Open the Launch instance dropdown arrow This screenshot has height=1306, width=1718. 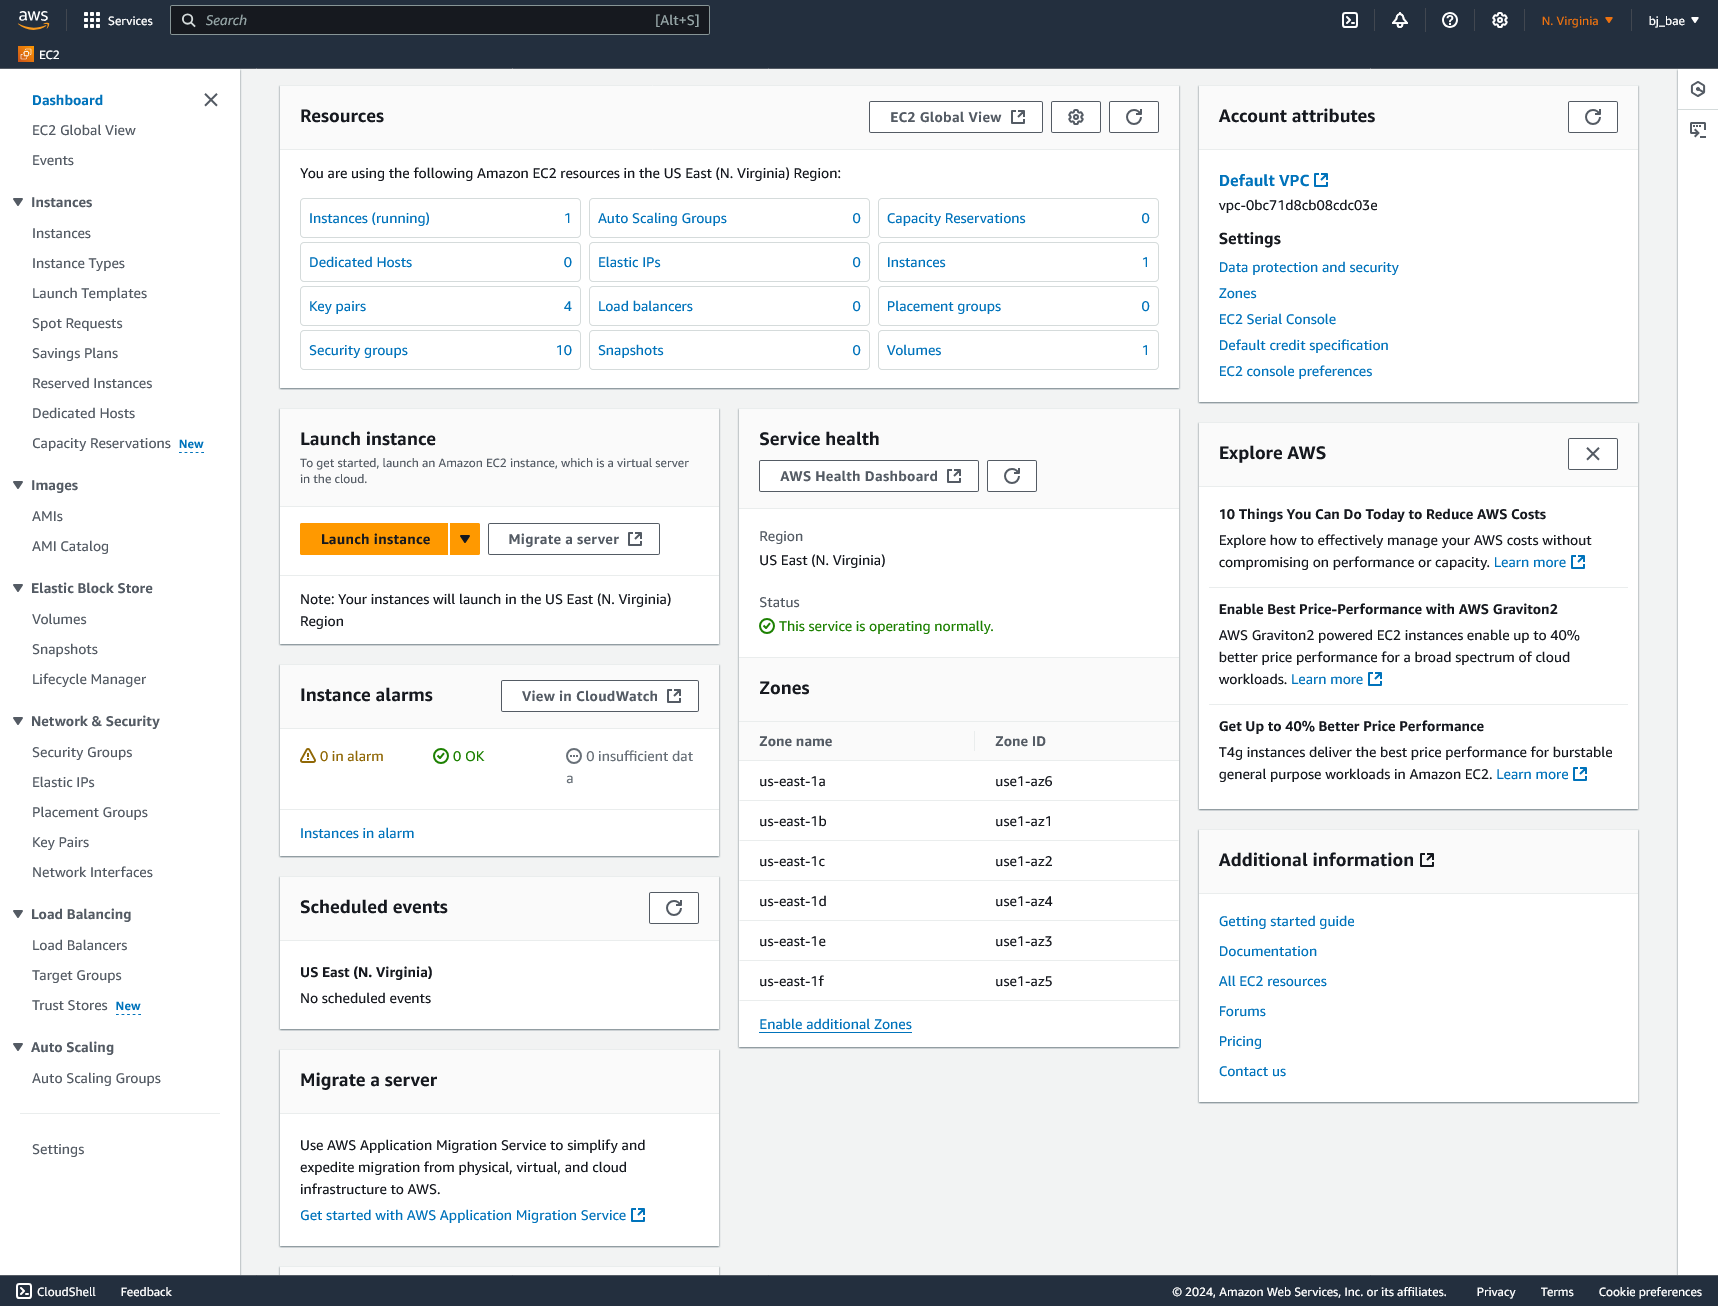(464, 538)
